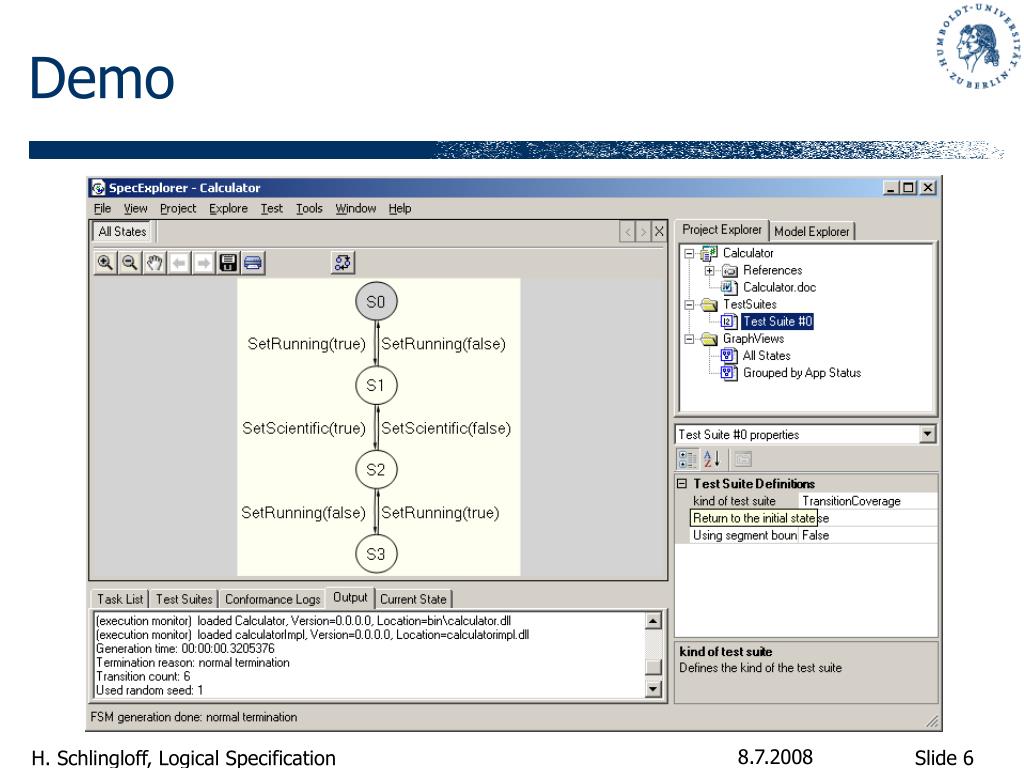Select state node S2 in the graph
This screenshot has width=1024, height=768.
tap(376, 470)
